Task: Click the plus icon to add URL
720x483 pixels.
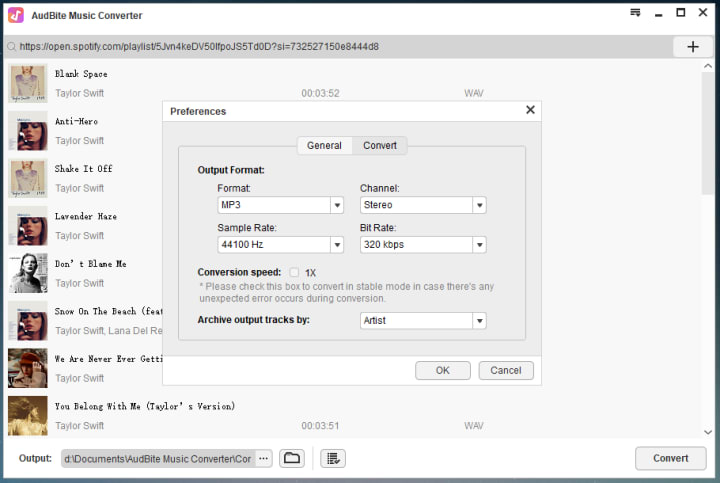Action: click(692, 47)
